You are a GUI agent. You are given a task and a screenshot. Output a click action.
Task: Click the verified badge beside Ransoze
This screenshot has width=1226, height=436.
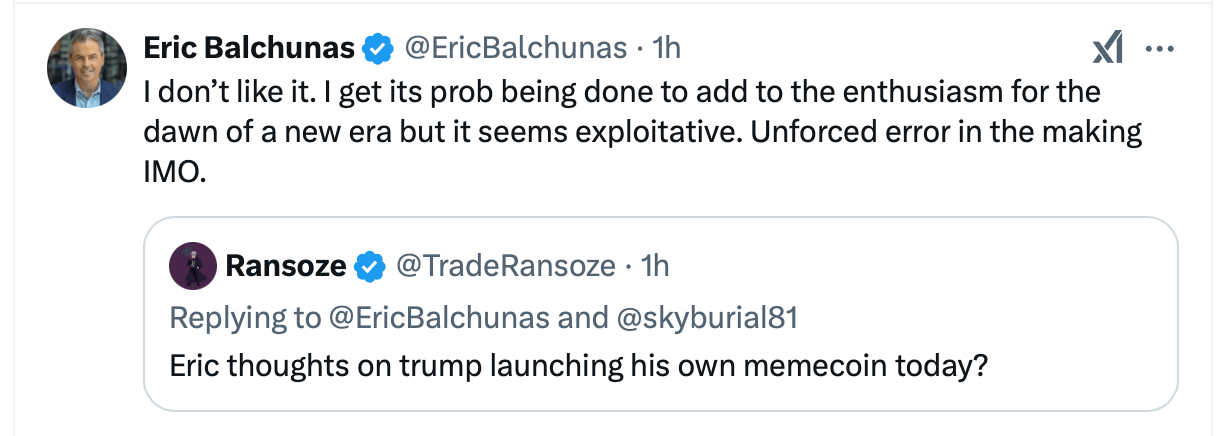coord(371,266)
